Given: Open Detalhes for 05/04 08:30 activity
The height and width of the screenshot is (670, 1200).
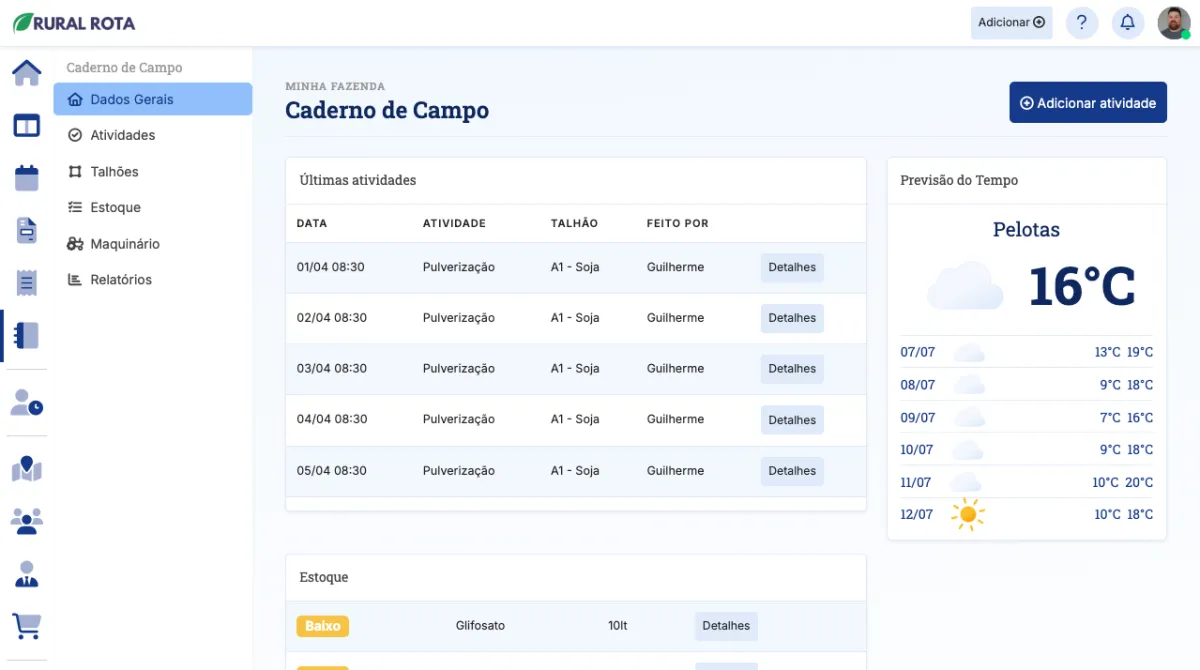Looking at the screenshot, I should tap(792, 471).
